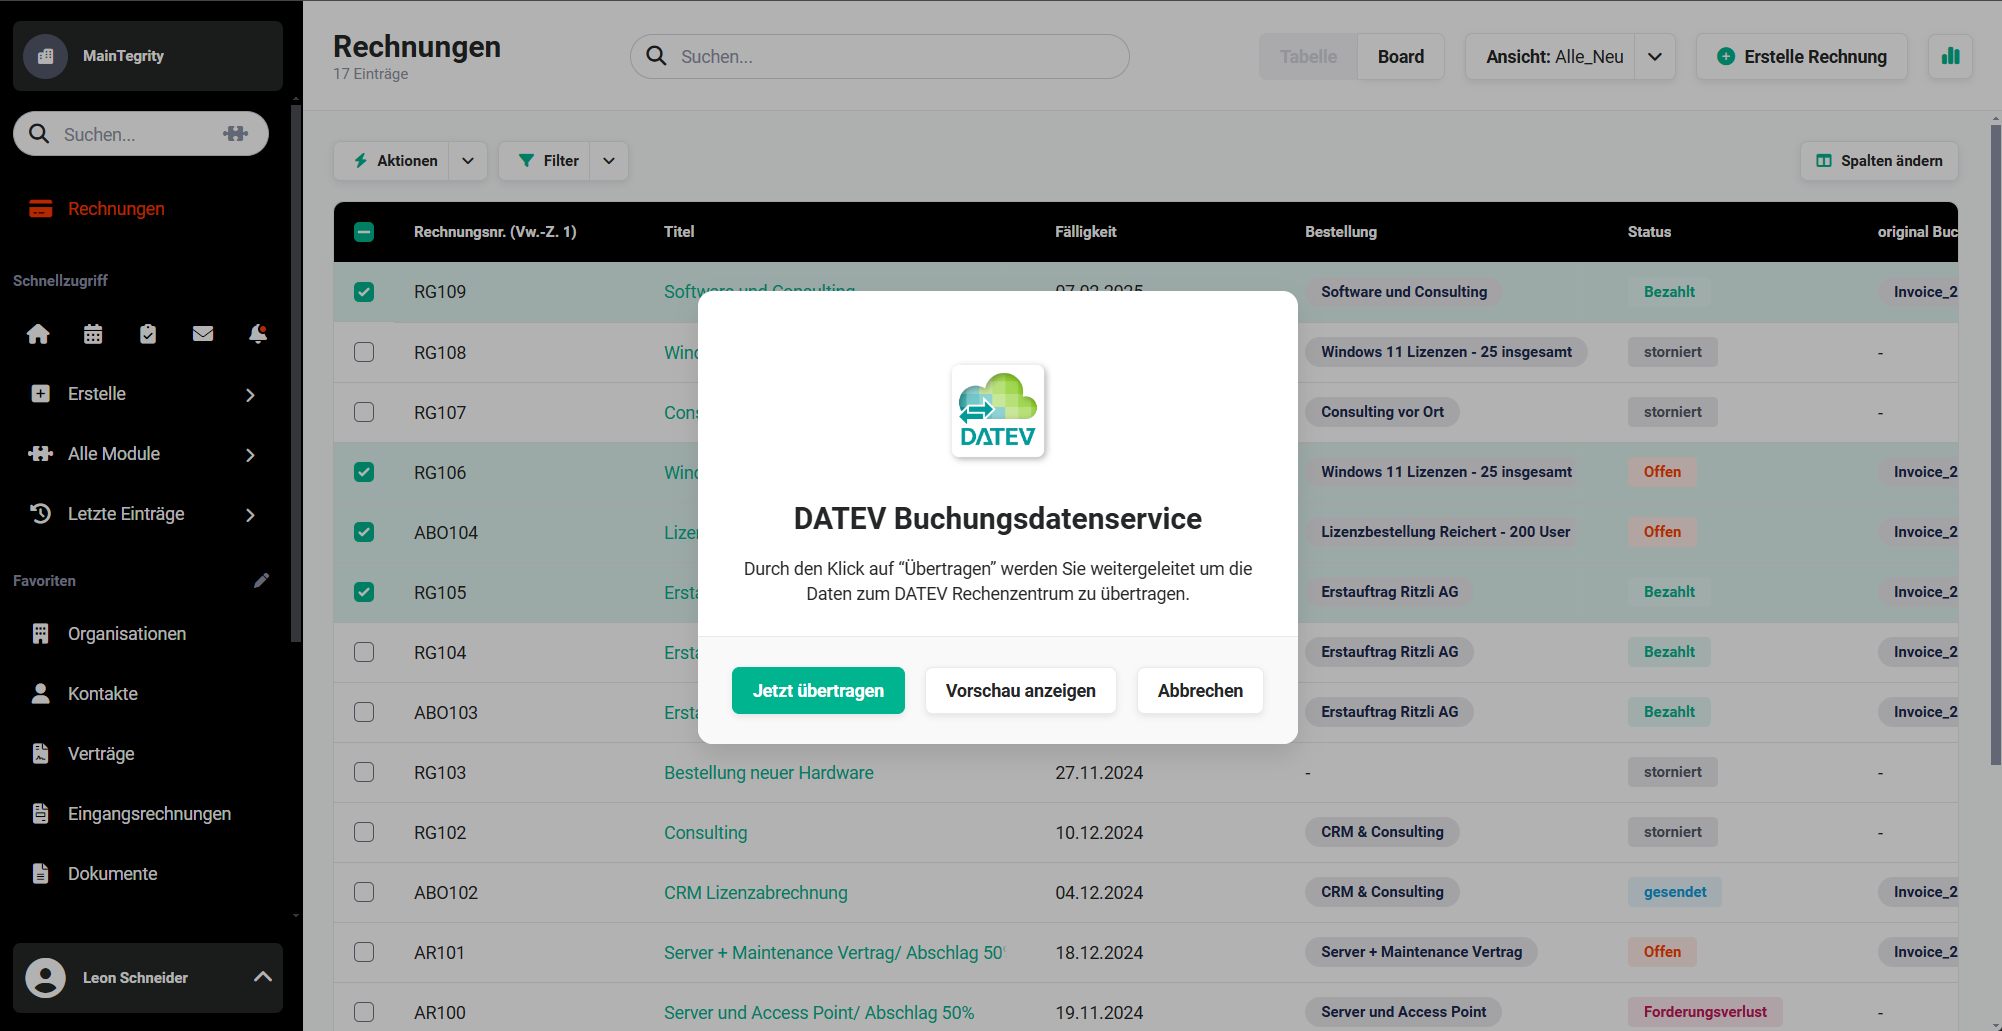The height and width of the screenshot is (1031, 2002).
Task: Toggle the select-all header checkbox
Action: [364, 232]
